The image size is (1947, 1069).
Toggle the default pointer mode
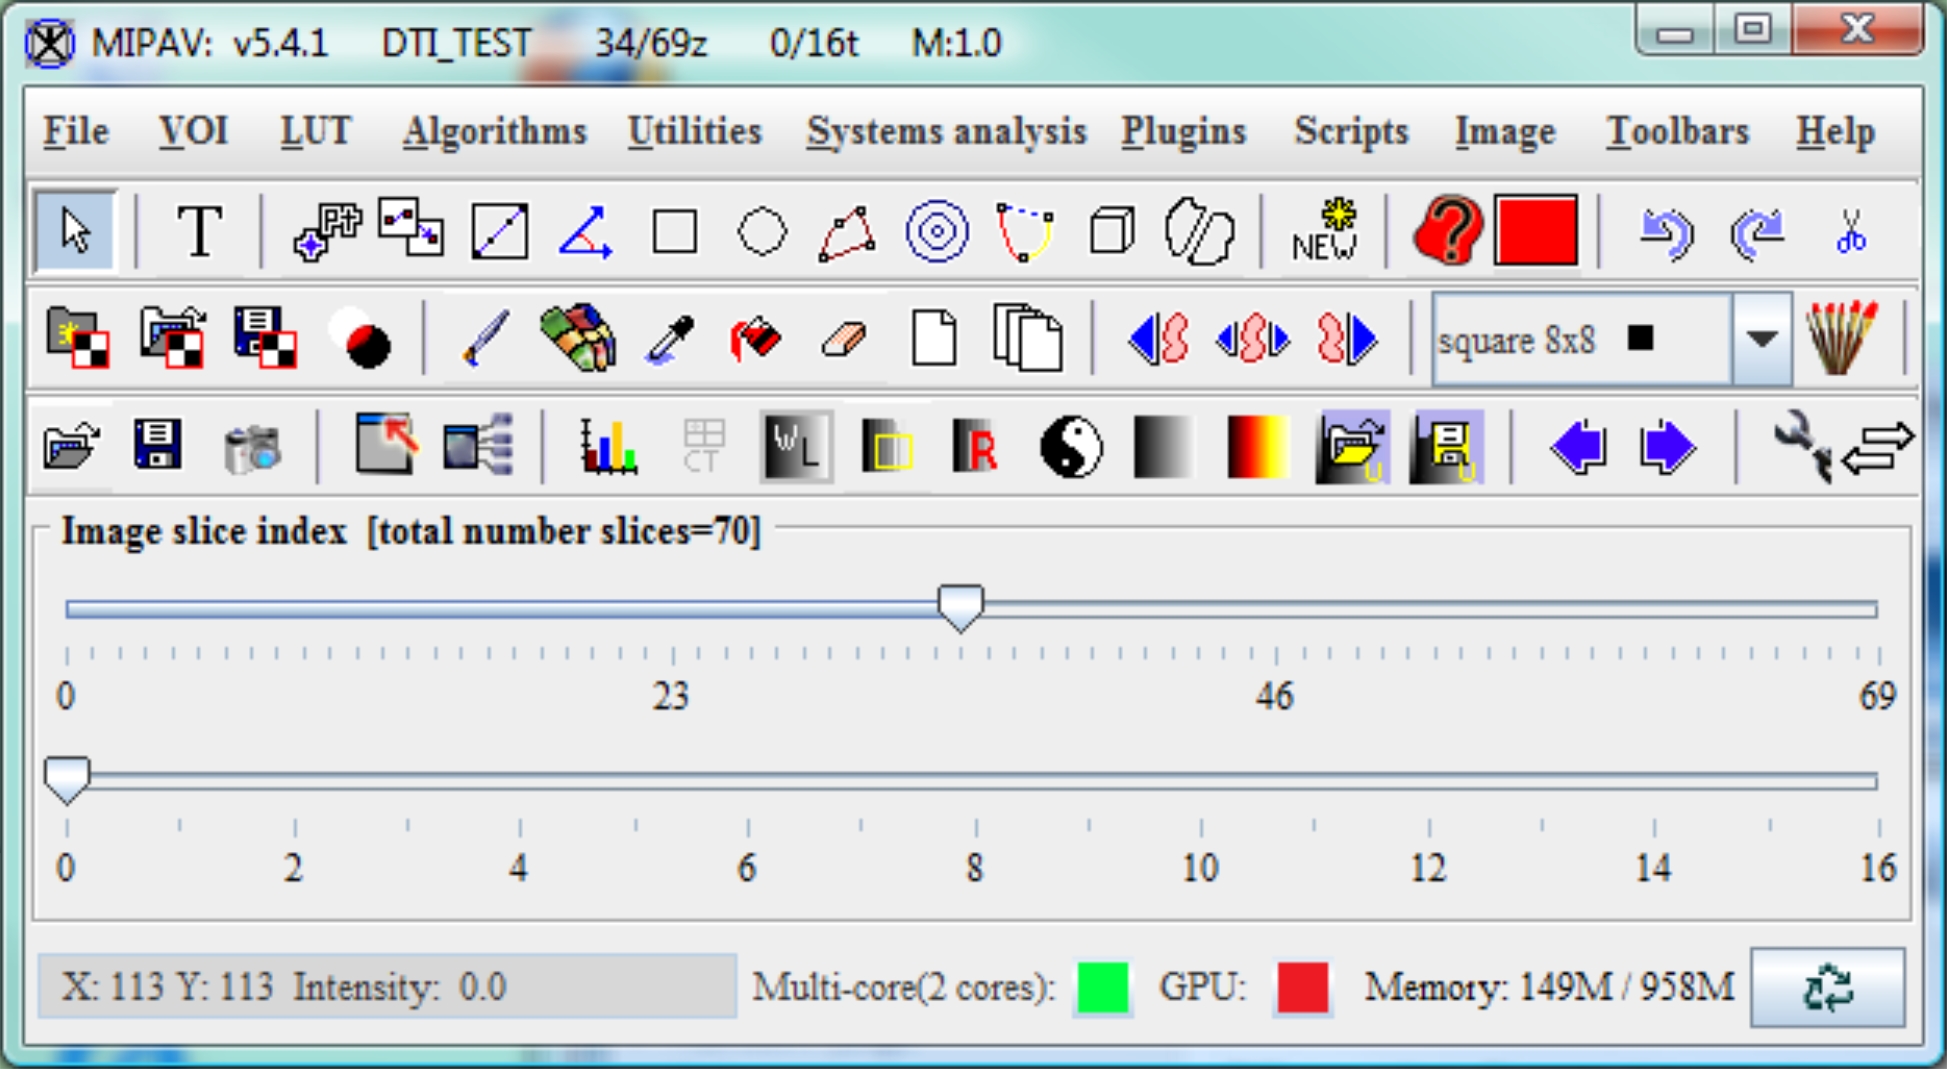(76, 232)
